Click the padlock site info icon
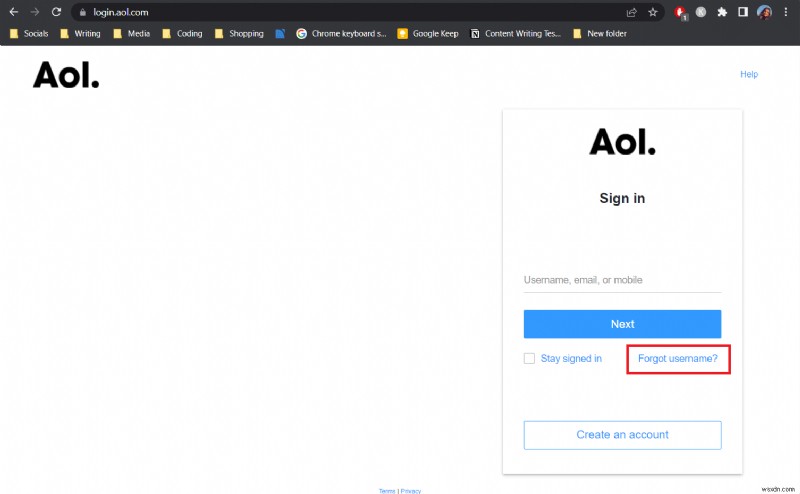This screenshot has width=800, height=494. [x=83, y=12]
